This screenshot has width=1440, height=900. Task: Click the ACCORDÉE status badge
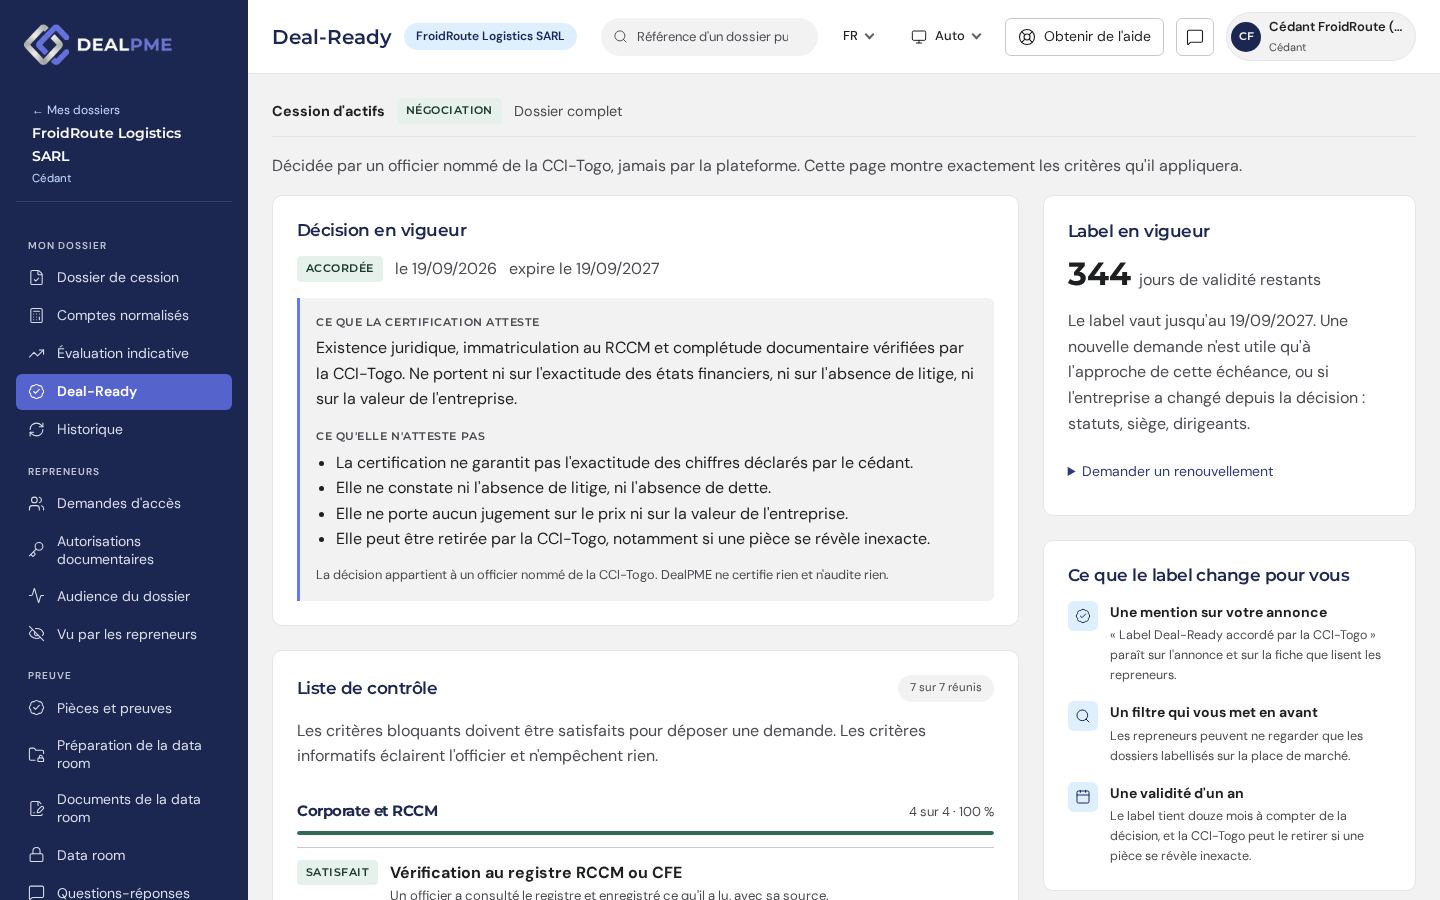click(340, 269)
